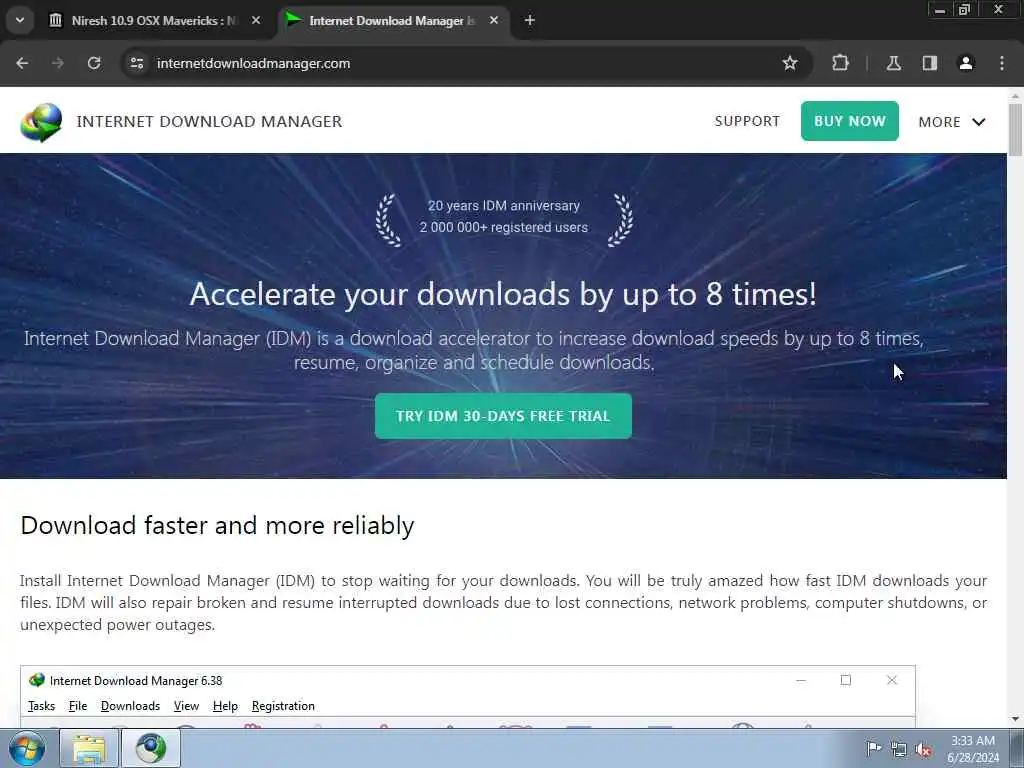This screenshot has width=1024, height=768.
Task: Open the tab search dropdown arrow
Action: tap(20, 20)
